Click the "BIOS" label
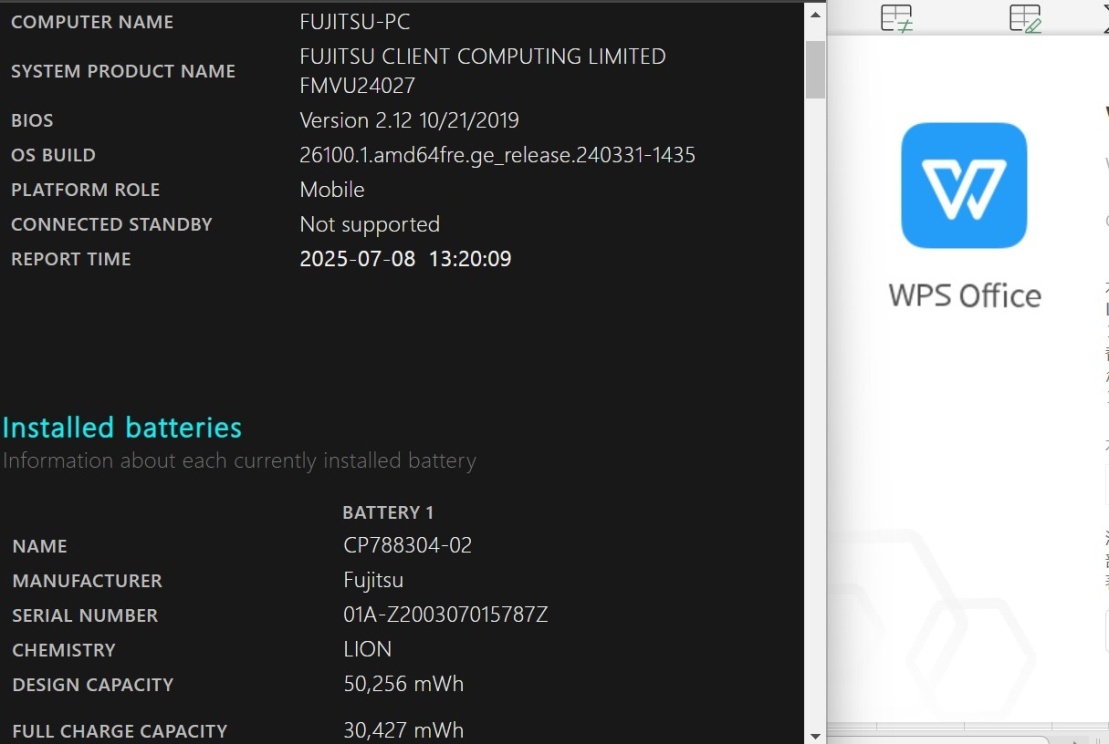 (32, 120)
